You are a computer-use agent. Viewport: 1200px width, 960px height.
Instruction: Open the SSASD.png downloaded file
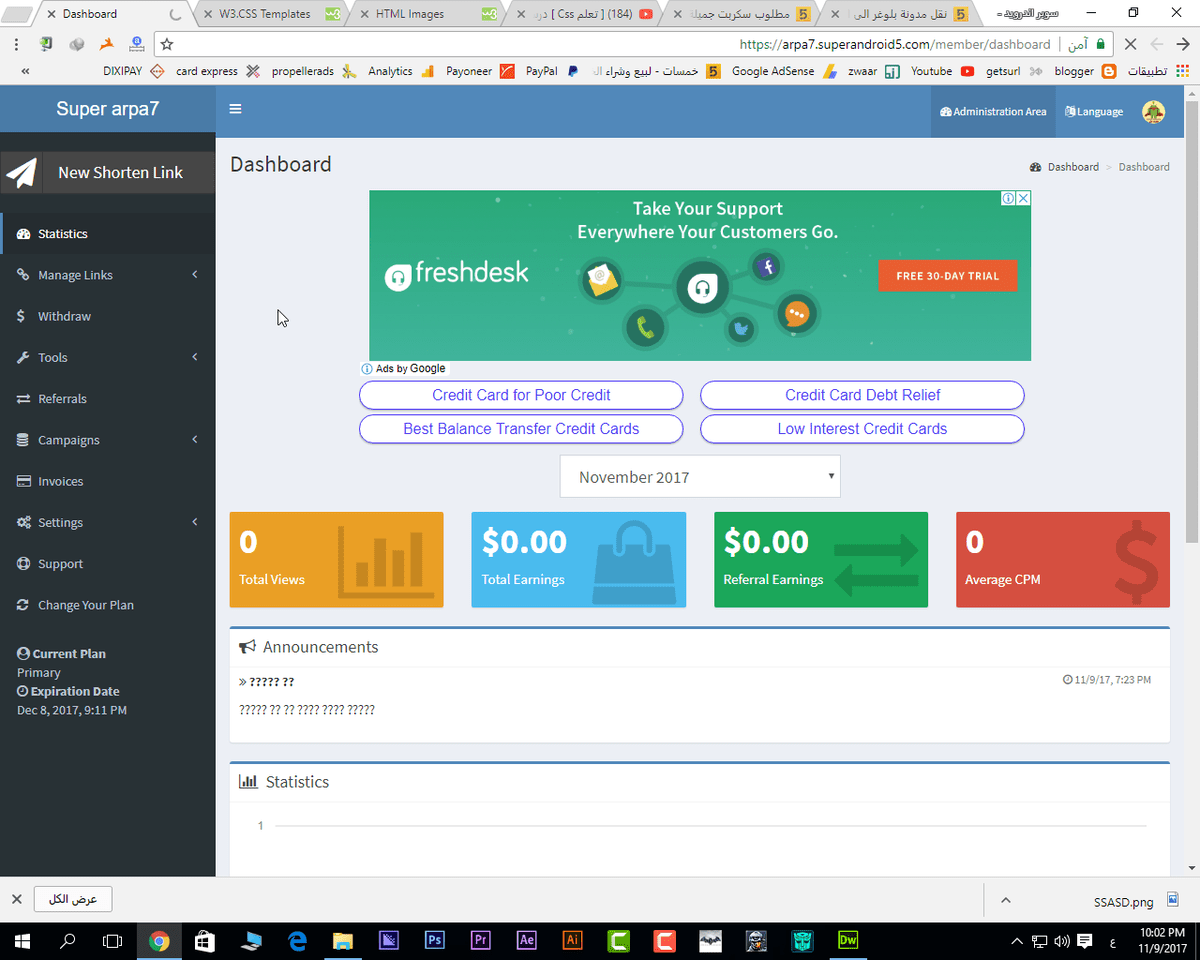[1137, 901]
